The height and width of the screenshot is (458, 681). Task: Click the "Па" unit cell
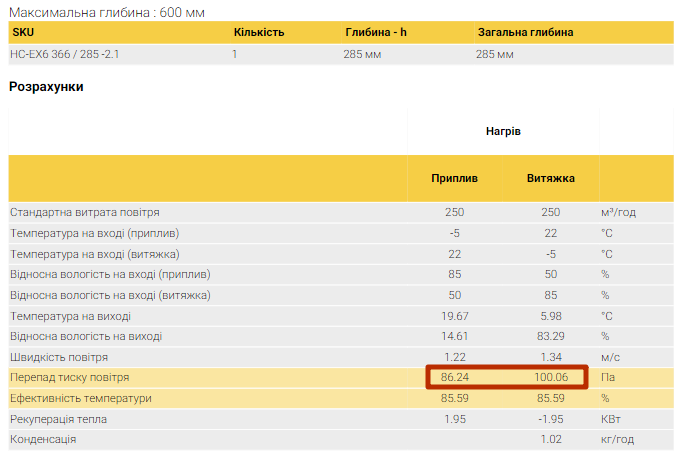[x=608, y=378]
